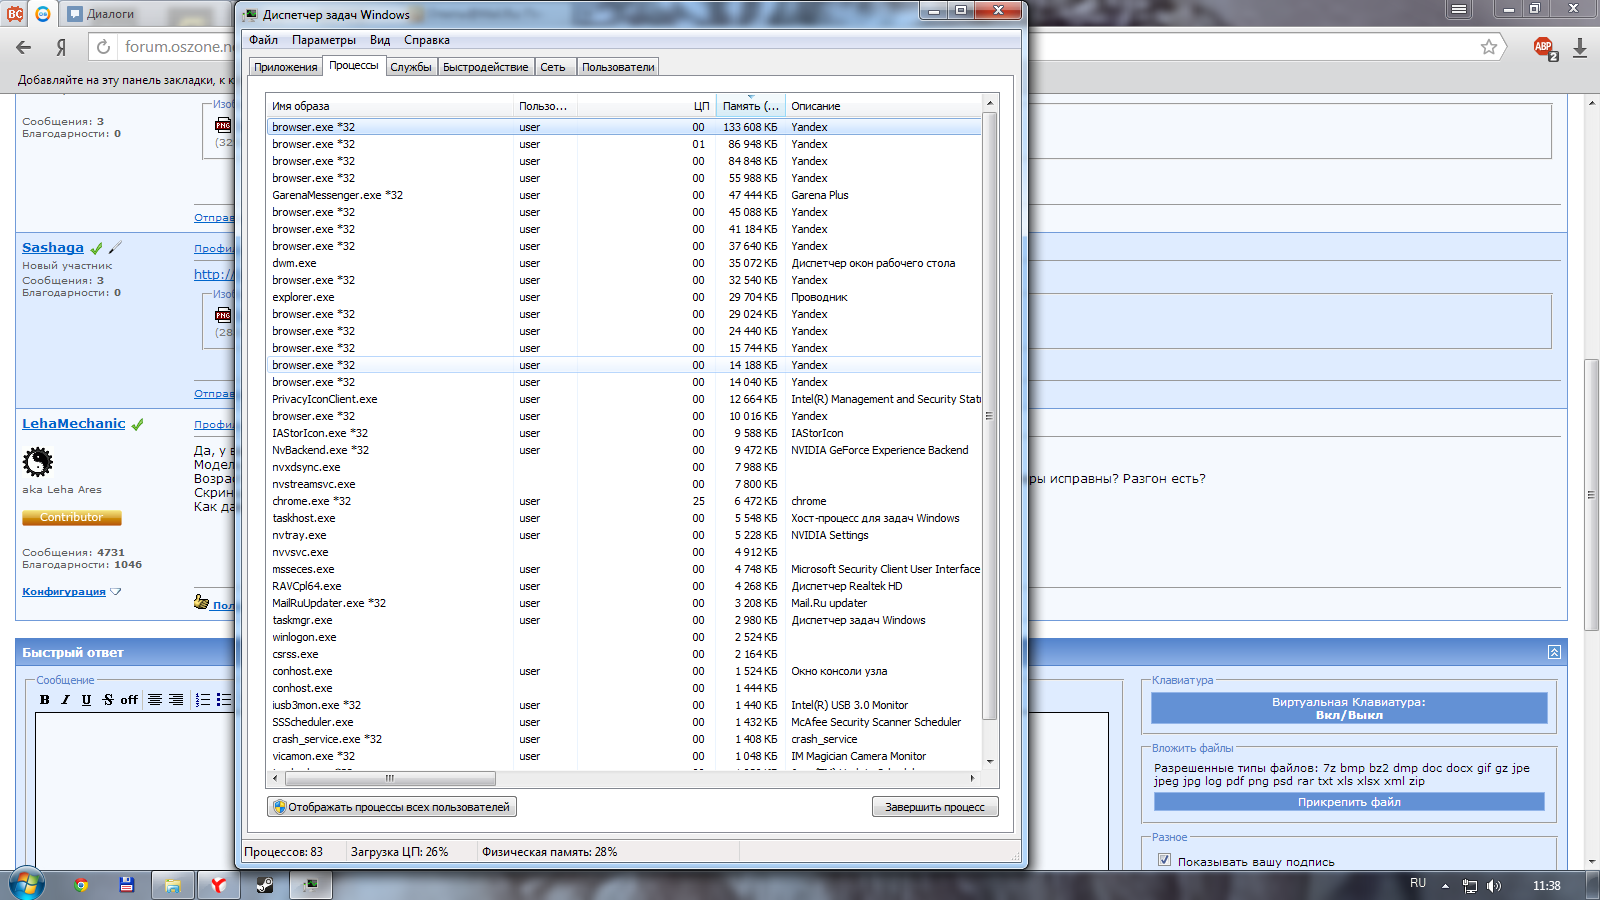The image size is (1602, 900).
Task: Click the volume speaker icon in the tray
Action: point(1494,886)
